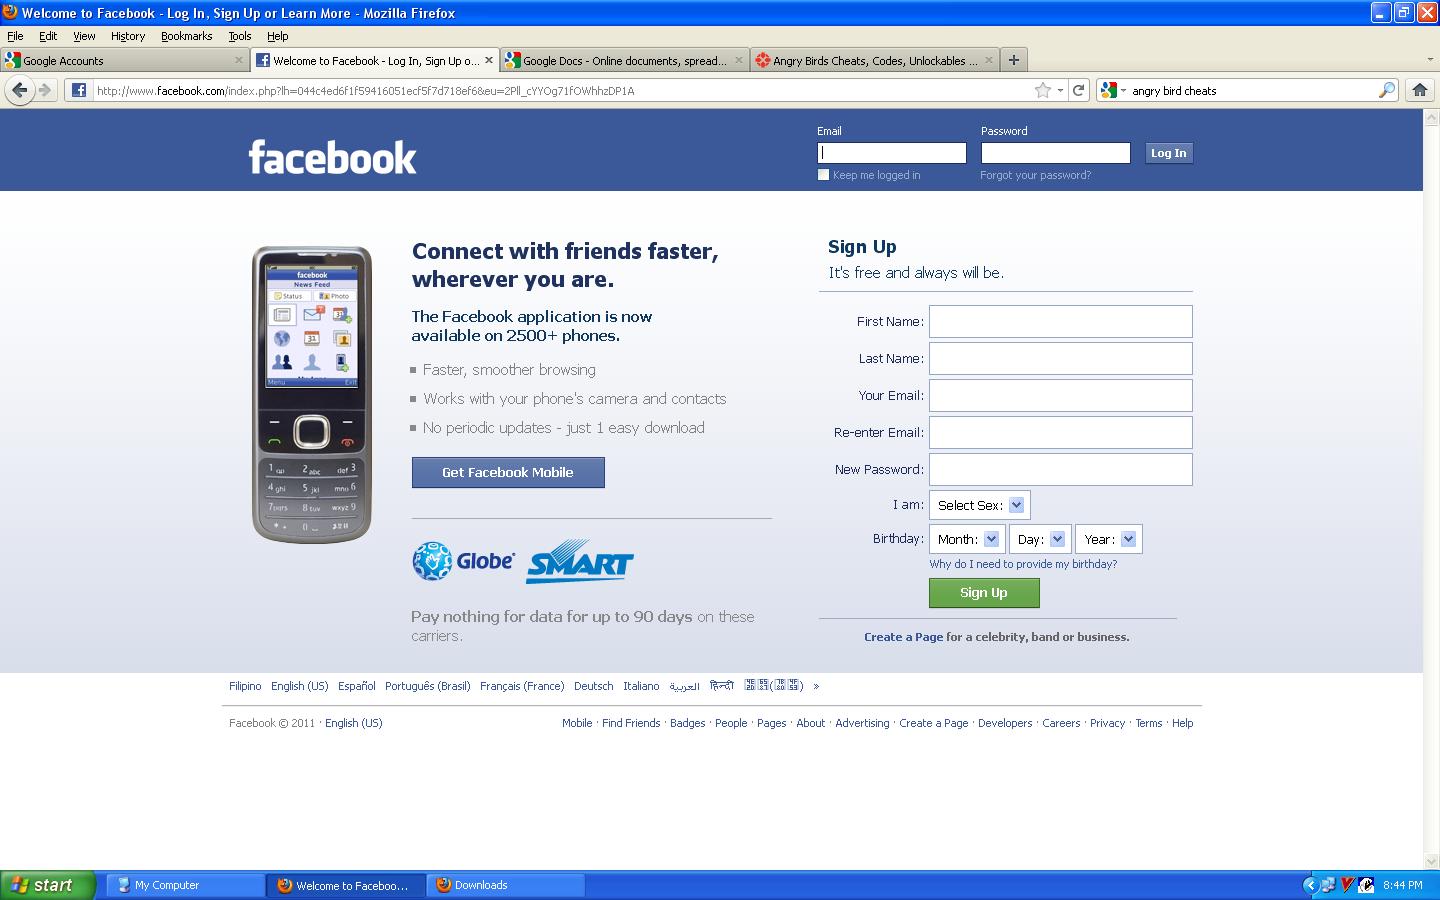Click the Email input field
The image size is (1440, 900).
[x=890, y=152]
